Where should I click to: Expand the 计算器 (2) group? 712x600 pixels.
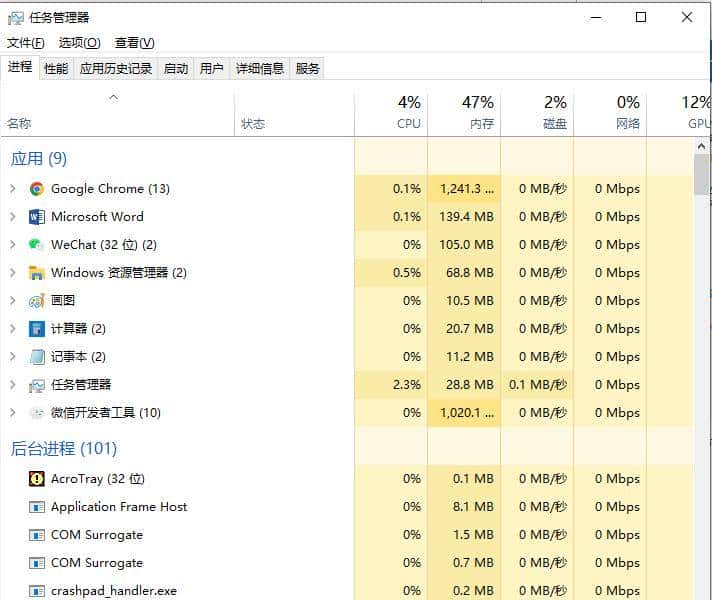click(x=13, y=329)
